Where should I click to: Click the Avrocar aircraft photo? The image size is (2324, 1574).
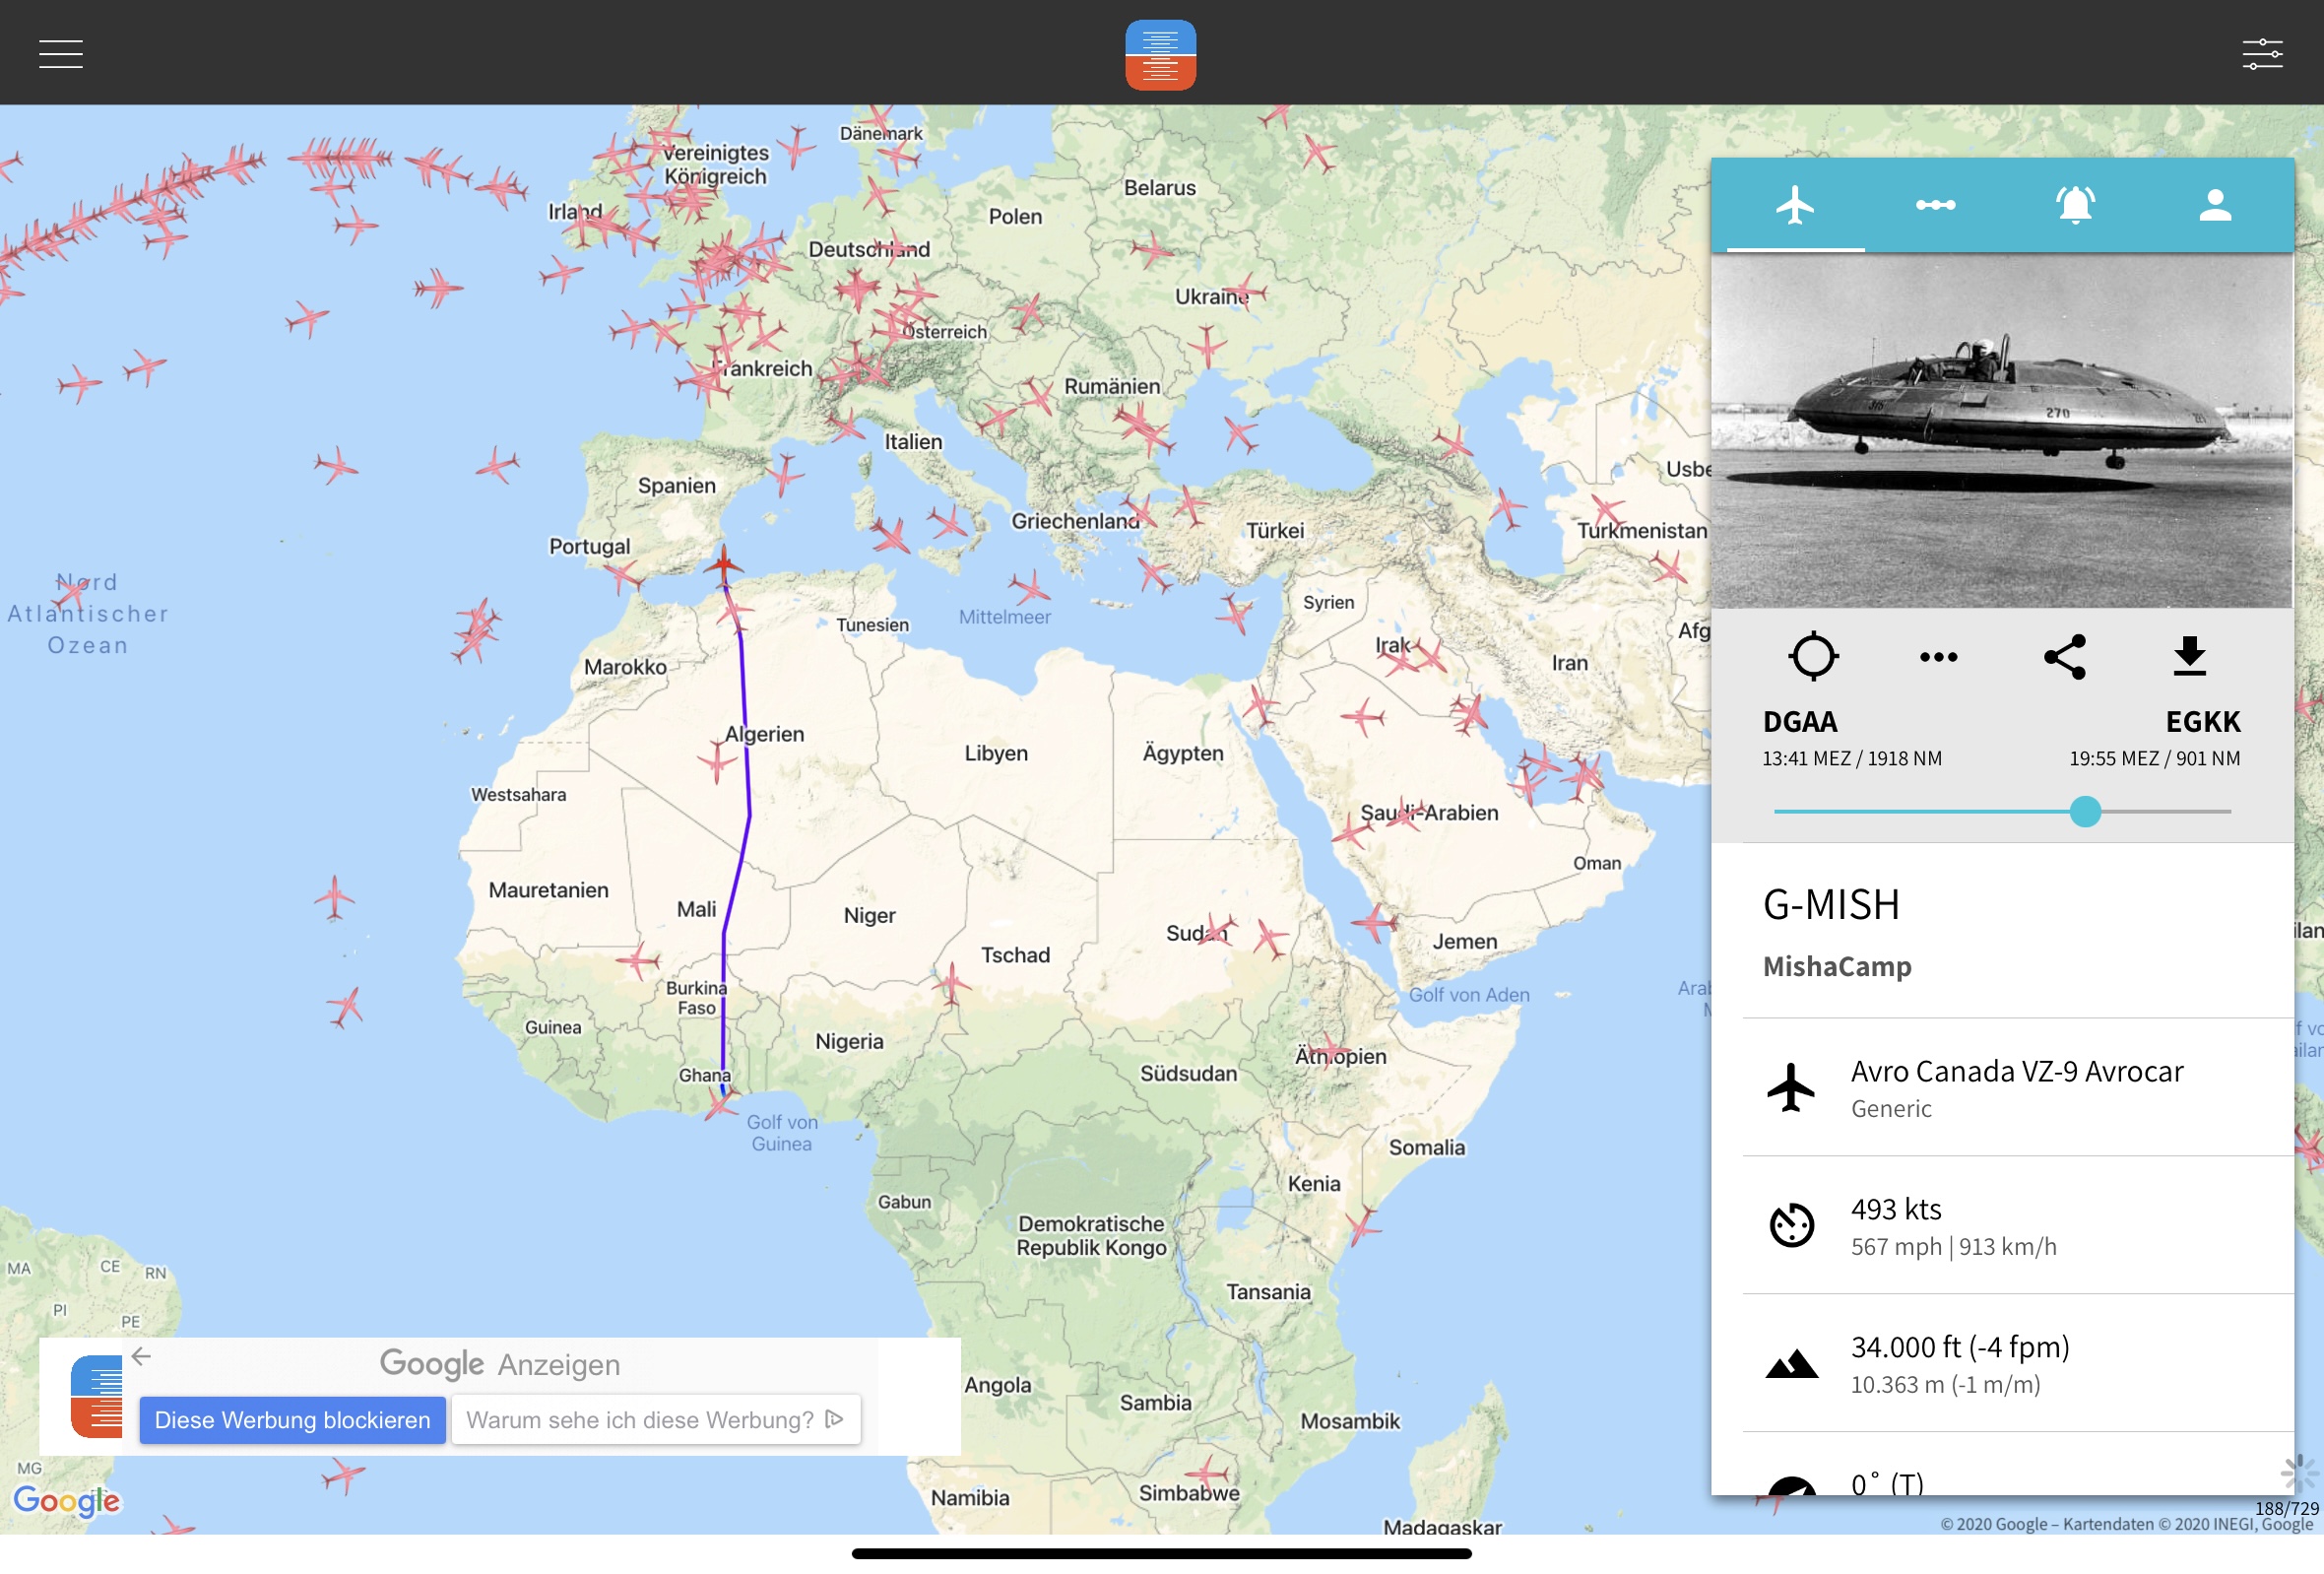coord(2002,430)
